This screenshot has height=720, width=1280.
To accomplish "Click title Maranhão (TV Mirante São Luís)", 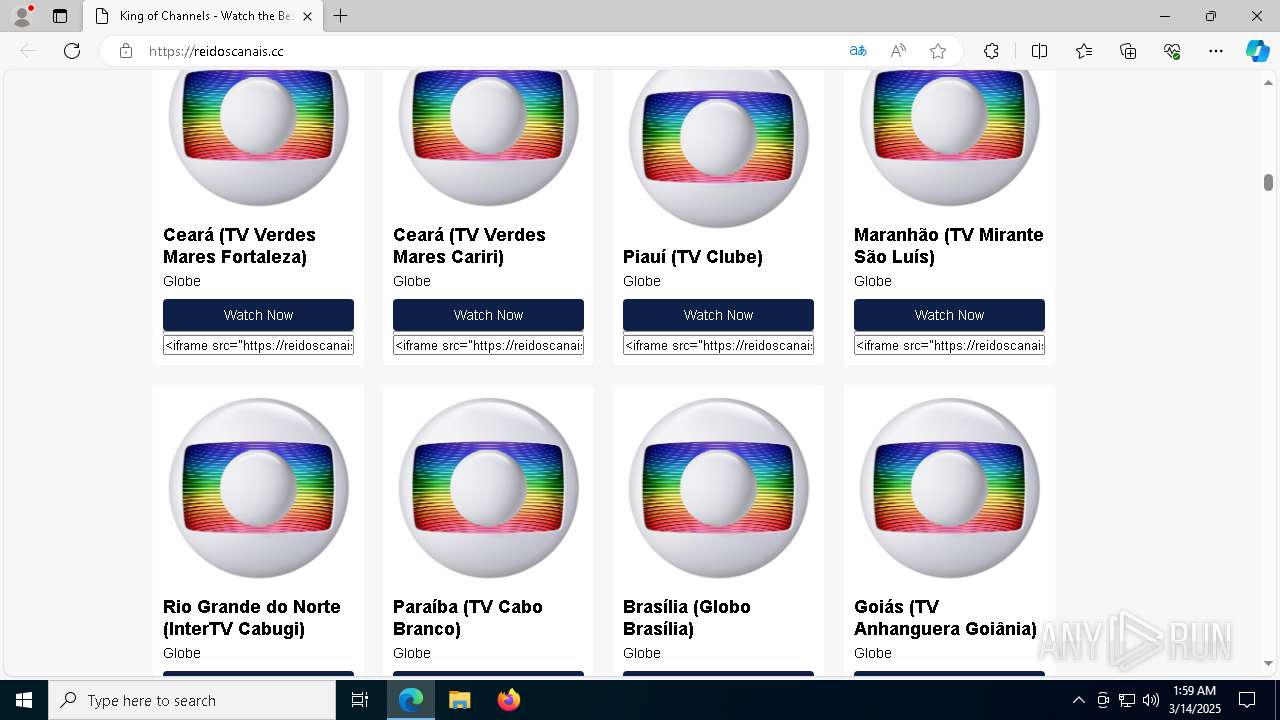I will tap(949, 246).
